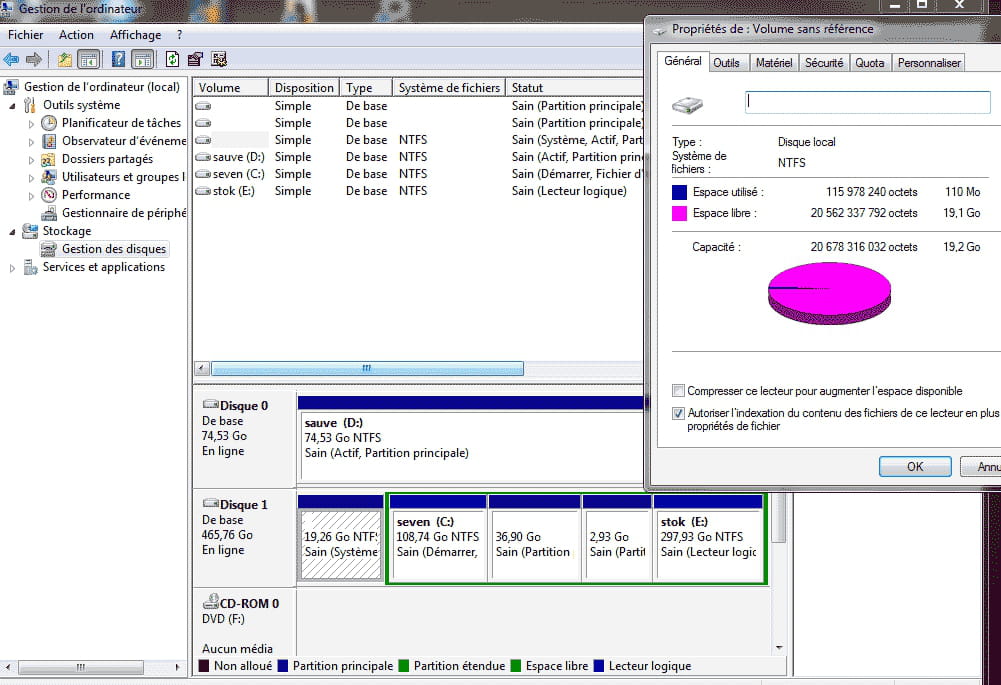Click the volume label text field

(868, 102)
